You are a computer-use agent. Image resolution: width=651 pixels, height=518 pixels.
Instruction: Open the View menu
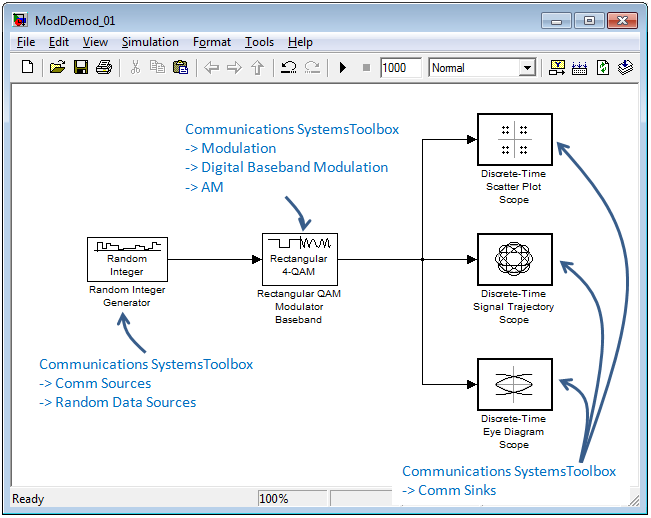click(x=95, y=42)
